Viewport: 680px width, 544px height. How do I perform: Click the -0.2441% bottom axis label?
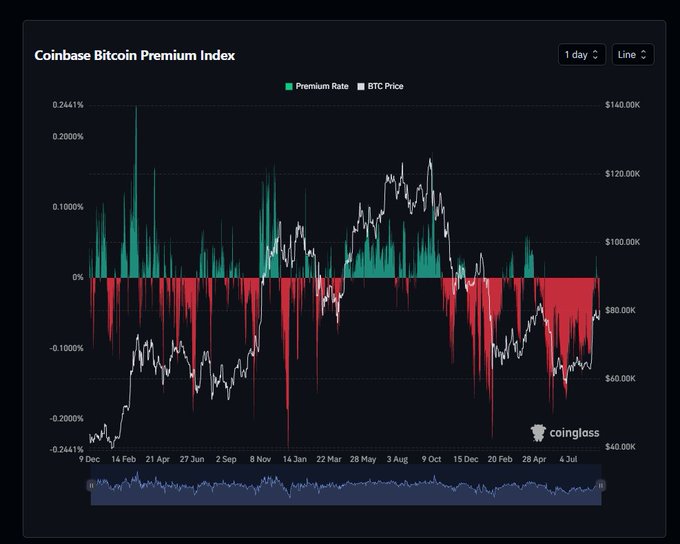click(66, 449)
